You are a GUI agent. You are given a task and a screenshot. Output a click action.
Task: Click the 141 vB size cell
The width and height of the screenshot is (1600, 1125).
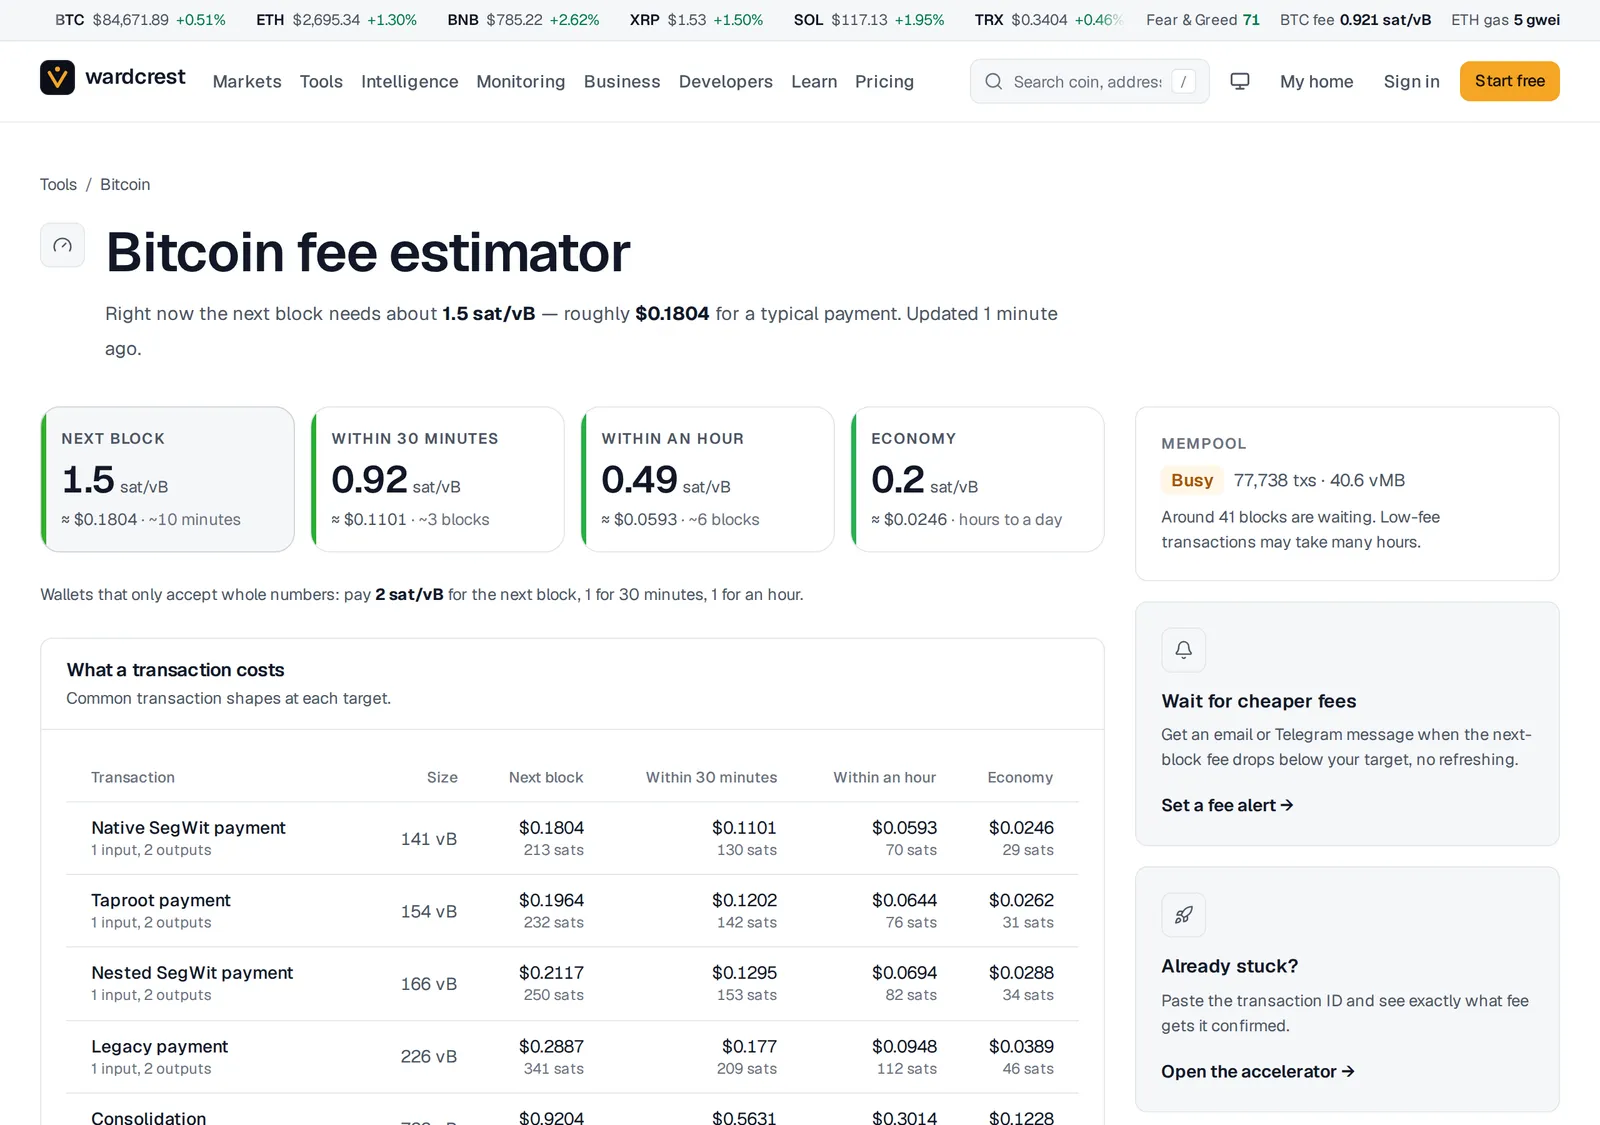pyautogui.click(x=429, y=839)
